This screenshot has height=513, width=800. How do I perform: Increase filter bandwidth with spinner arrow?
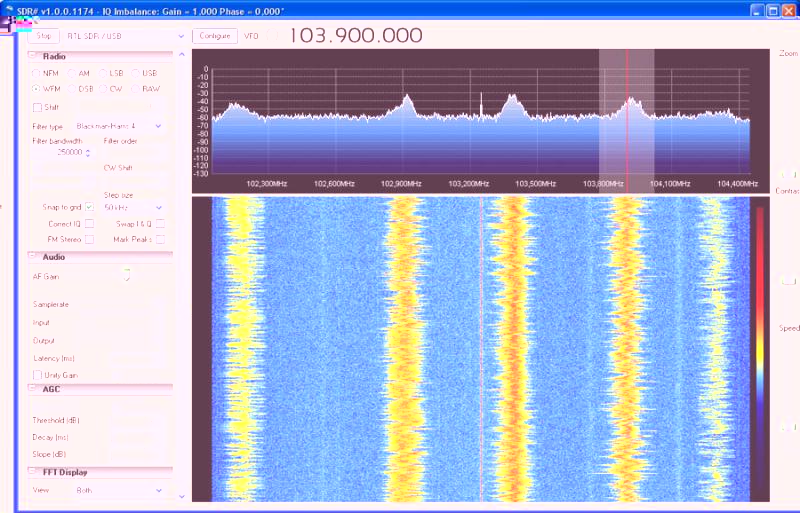[x=87, y=150]
